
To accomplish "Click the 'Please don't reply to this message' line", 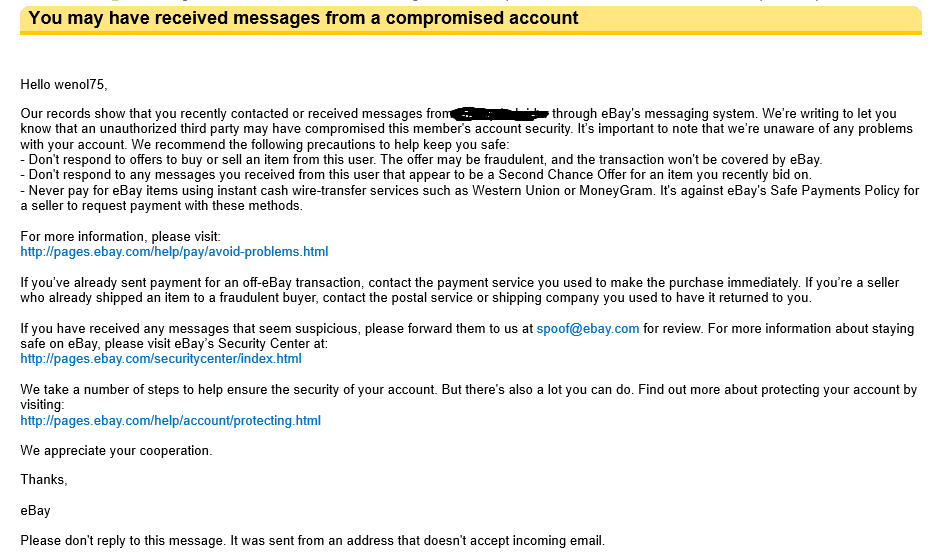I will [x=312, y=541].
